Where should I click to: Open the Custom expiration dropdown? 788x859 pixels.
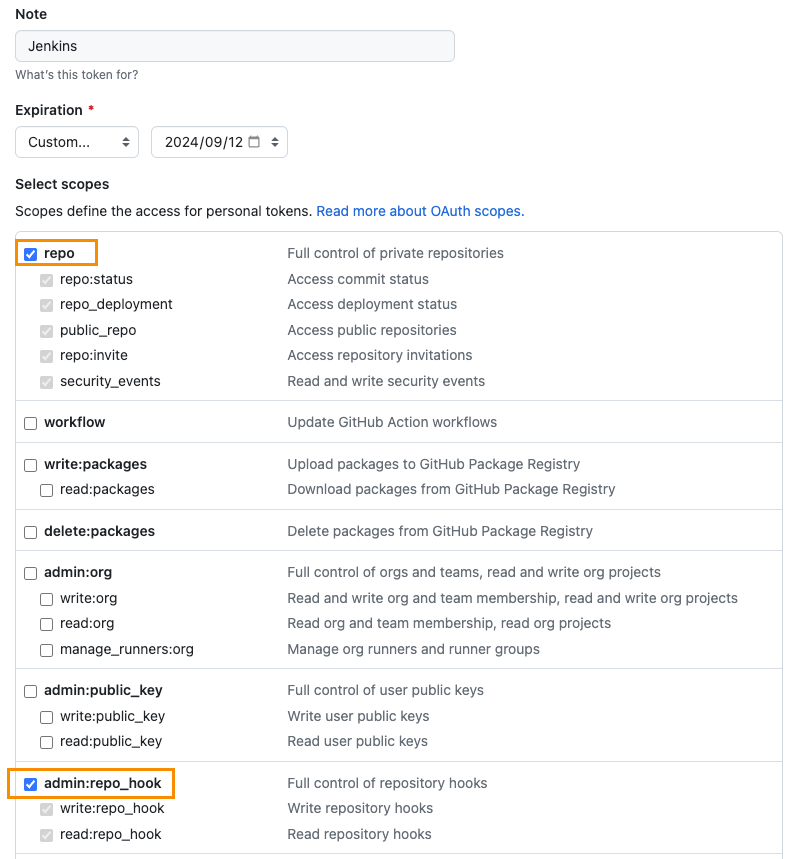click(x=77, y=142)
